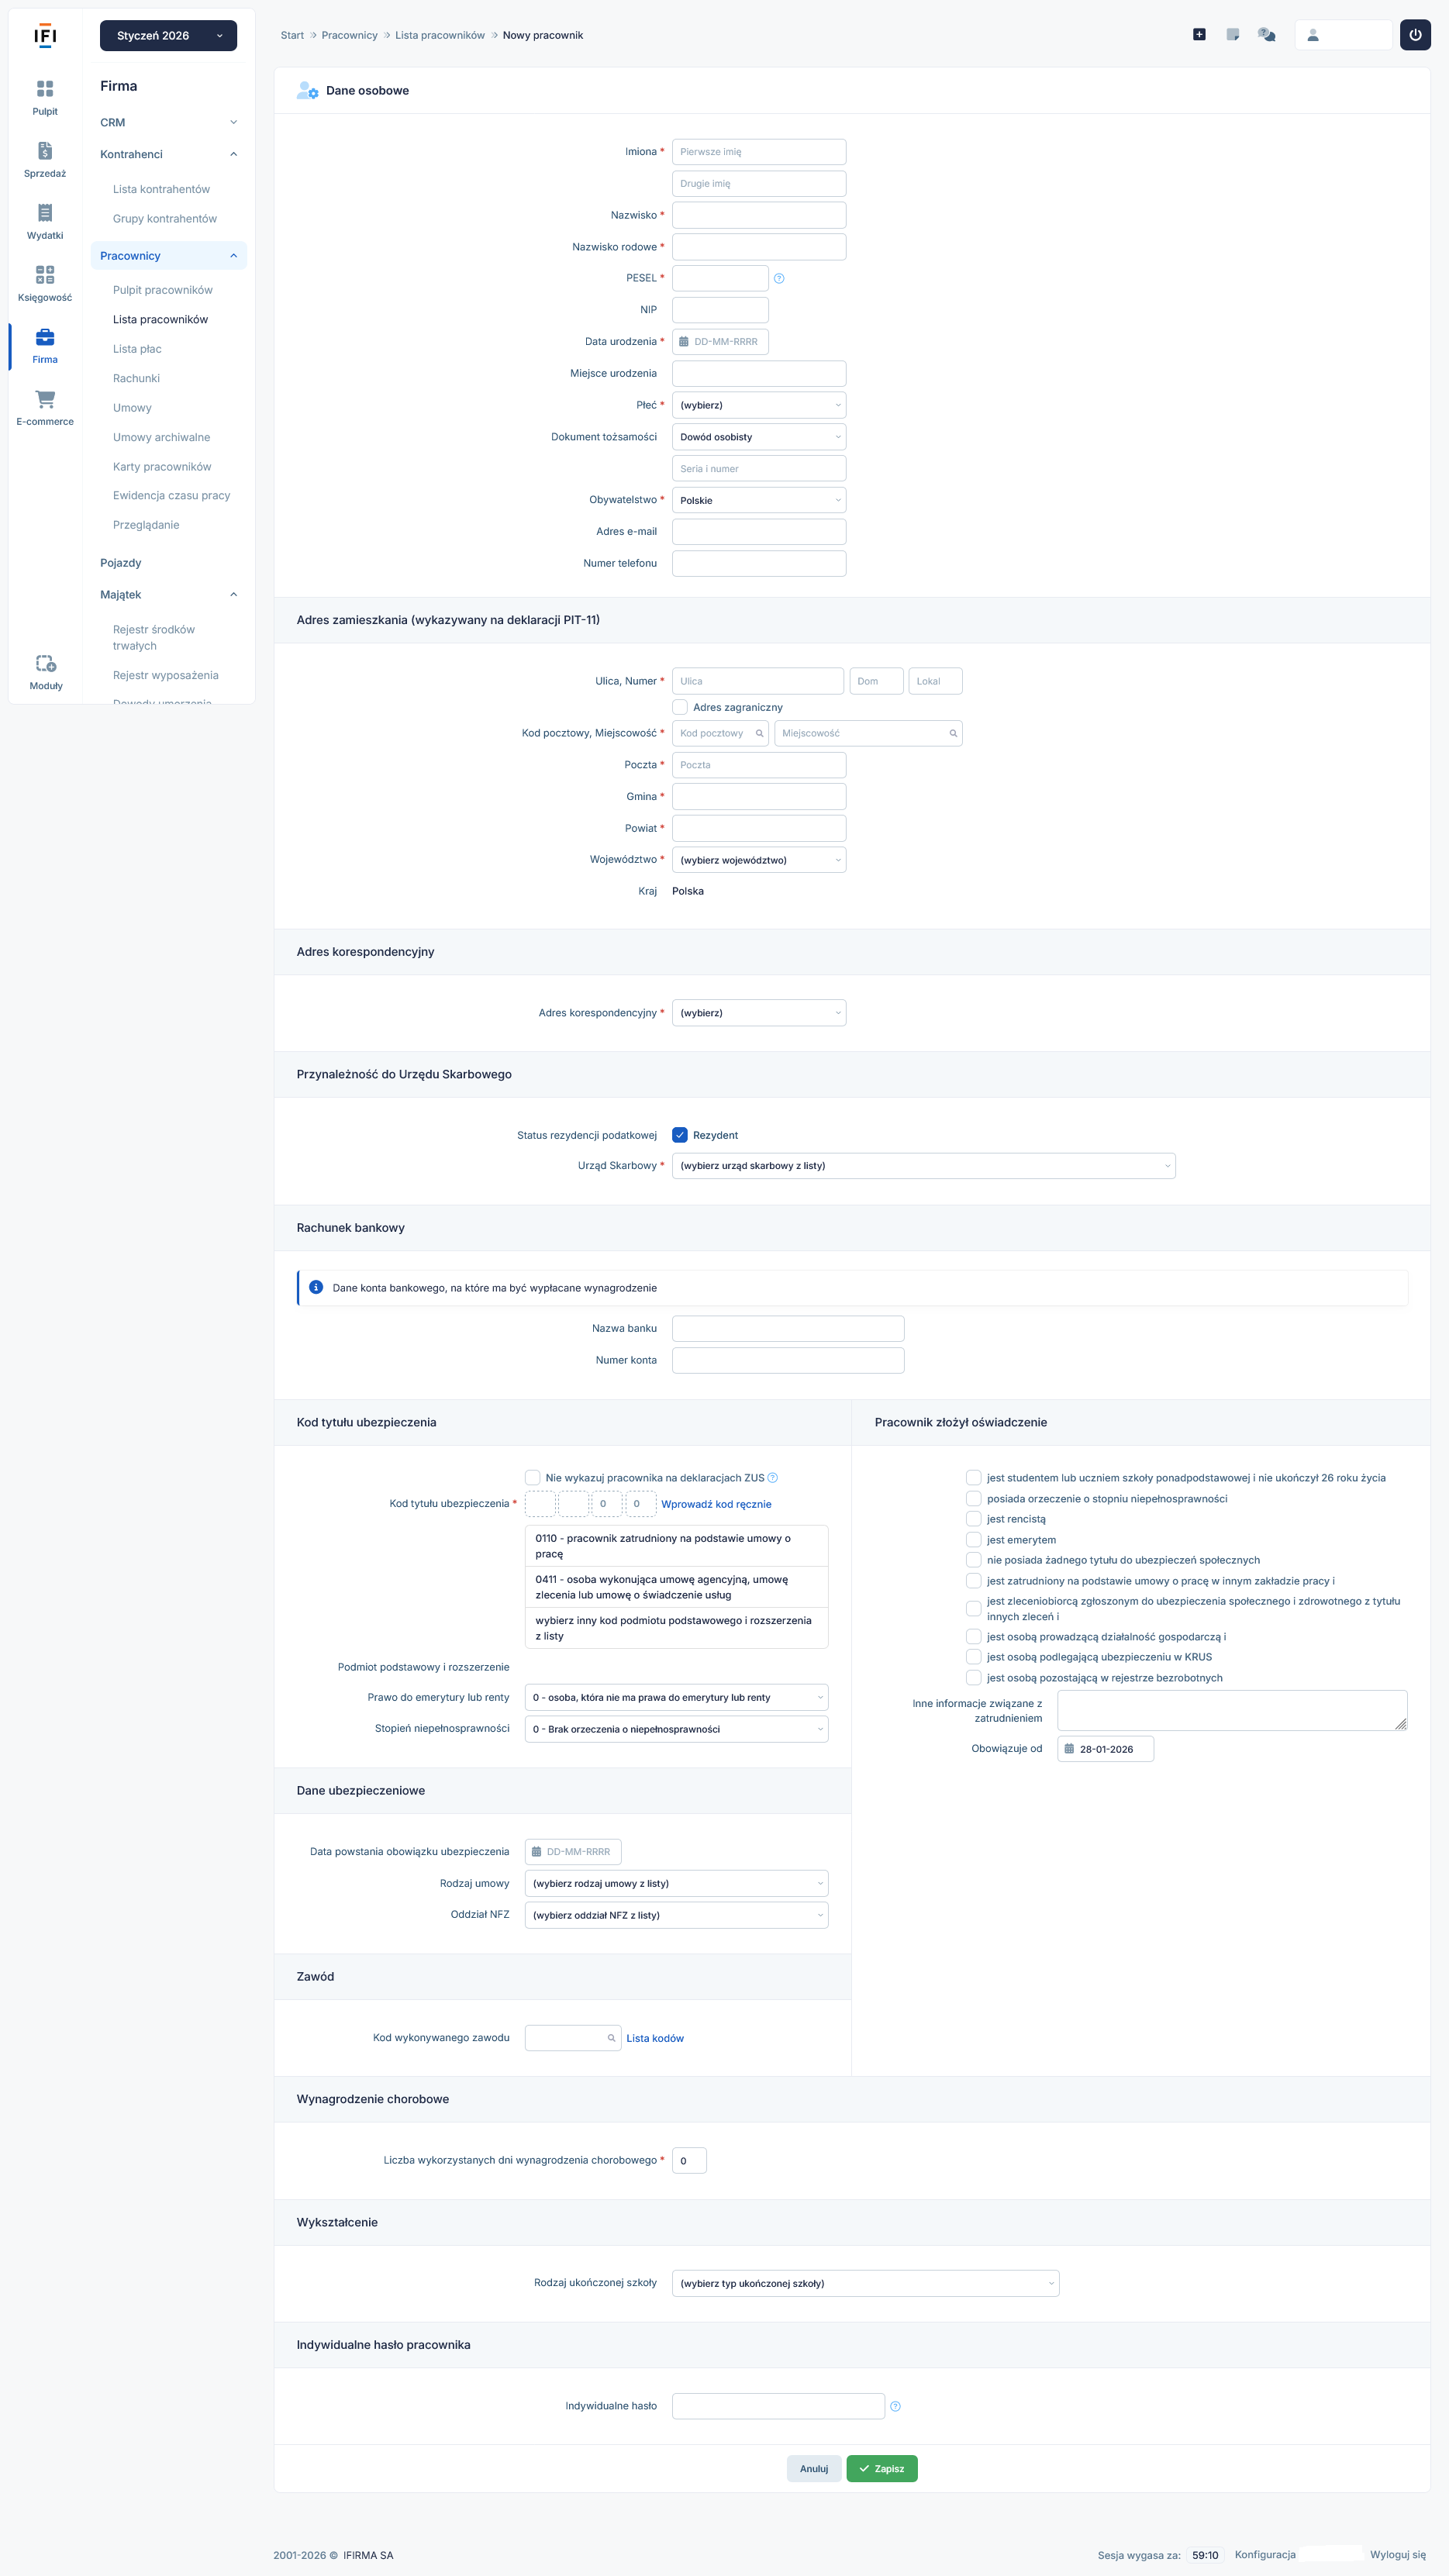This screenshot has height=2576, width=1449.
Task: Open the Styczeń 2026 period dropdown
Action: [x=168, y=36]
